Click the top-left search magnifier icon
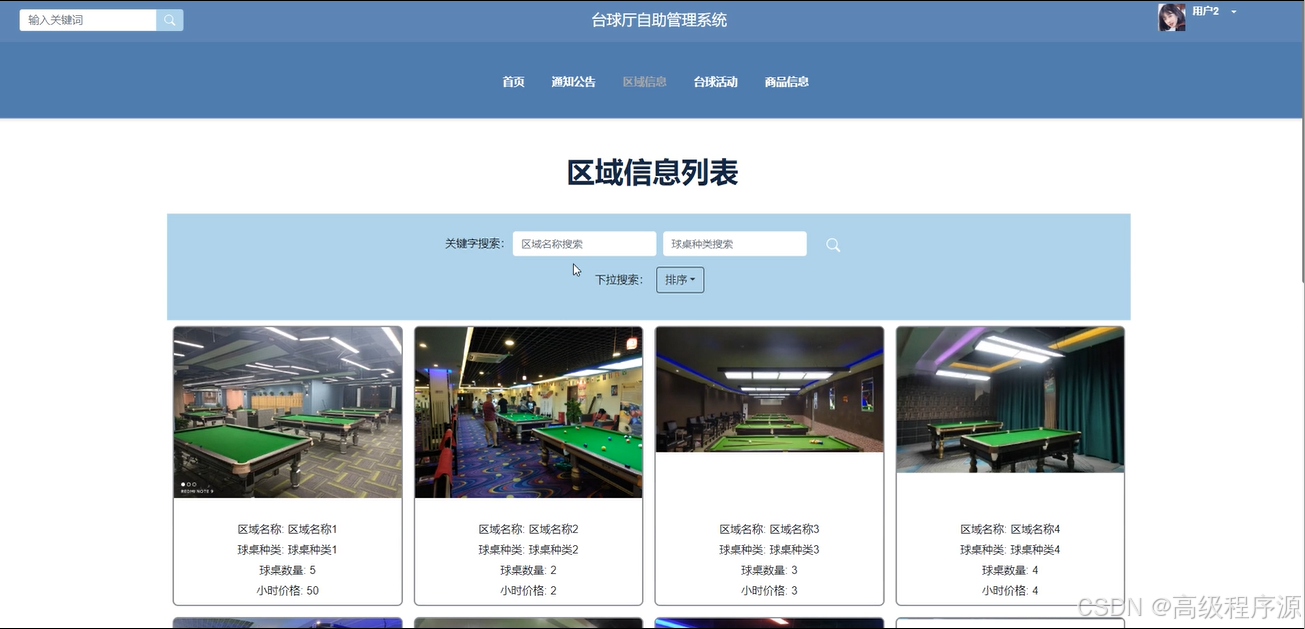The image size is (1305, 629). point(168,19)
